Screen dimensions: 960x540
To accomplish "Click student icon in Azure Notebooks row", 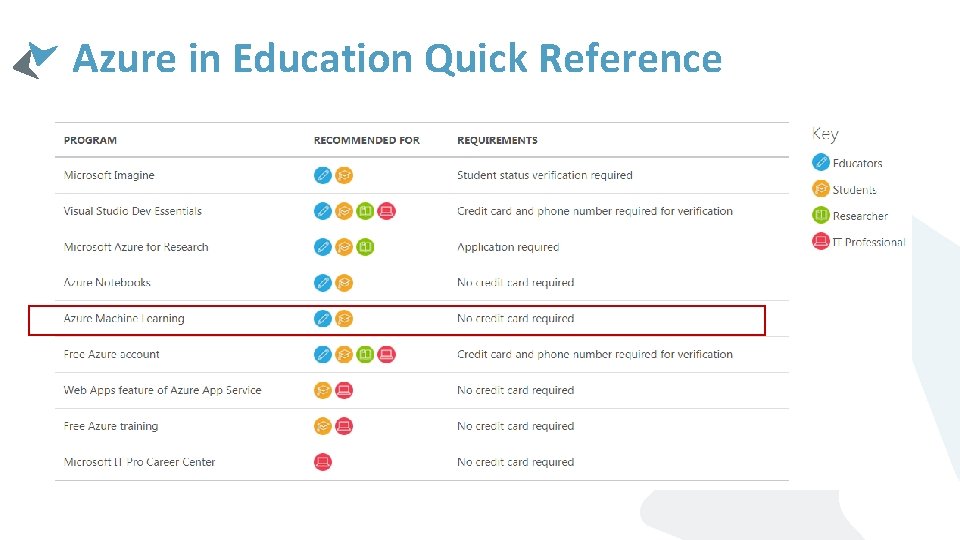I will pos(344,283).
